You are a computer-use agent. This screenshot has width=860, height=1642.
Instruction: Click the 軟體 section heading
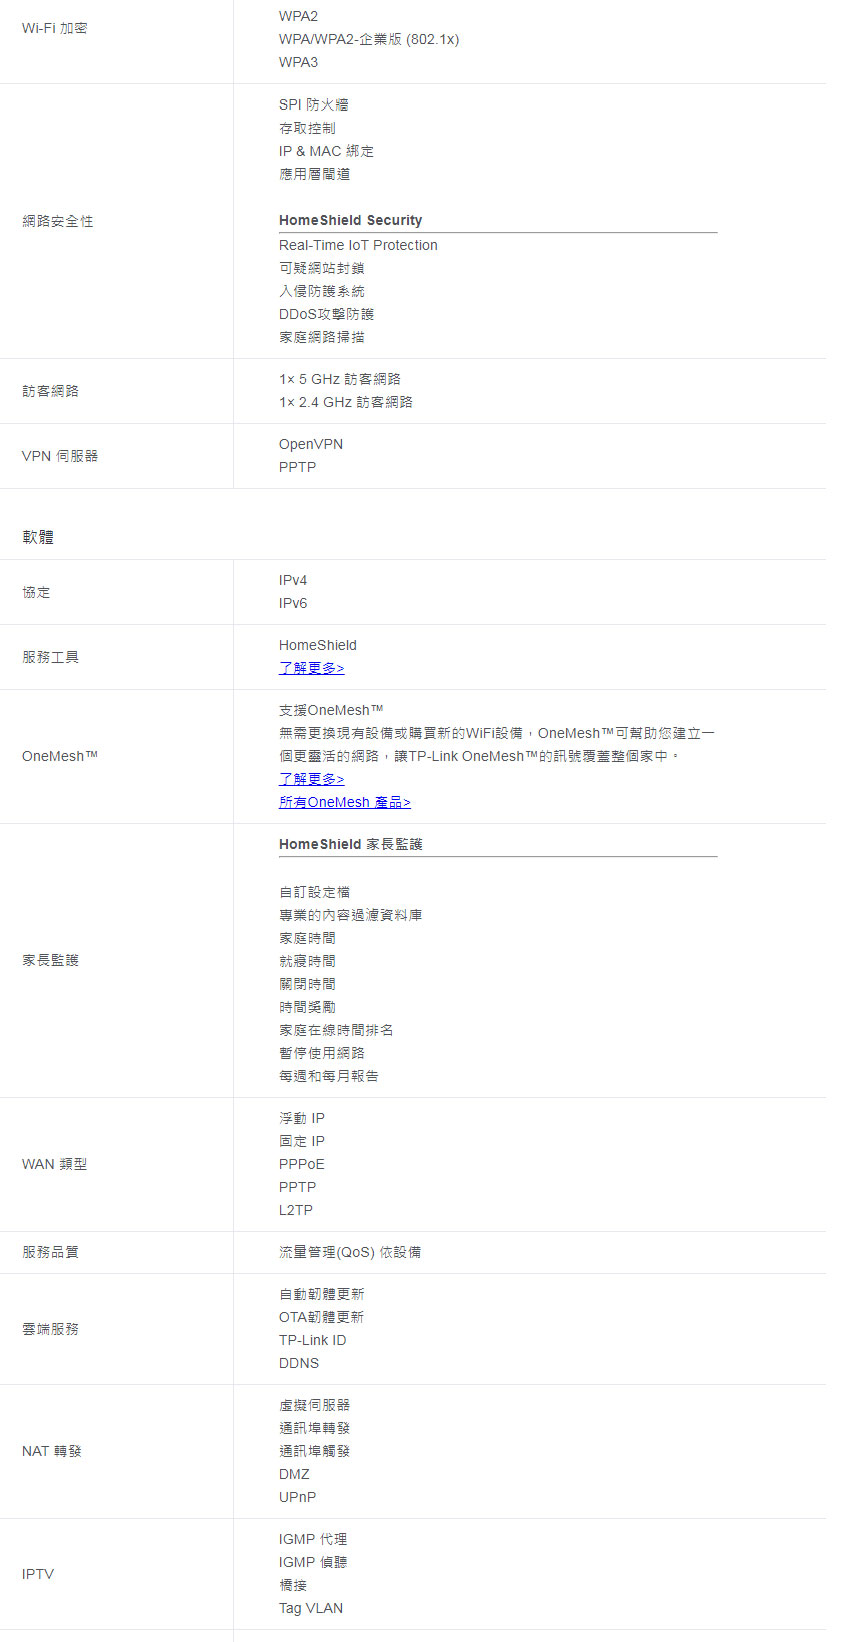click(x=38, y=537)
